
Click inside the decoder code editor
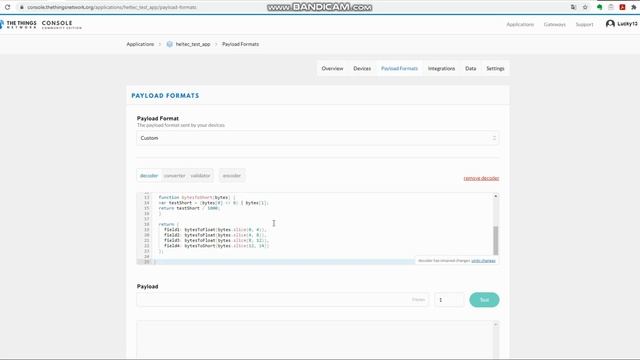point(318,229)
